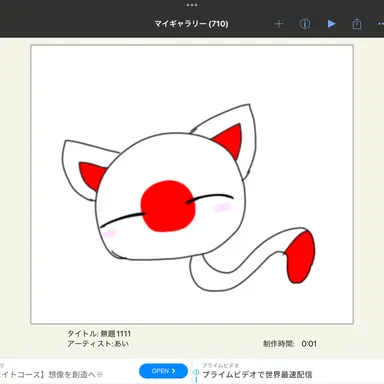384x384 pixels.
Task: Click the ad info icon beside プライムビデオ
Action: (196, 372)
